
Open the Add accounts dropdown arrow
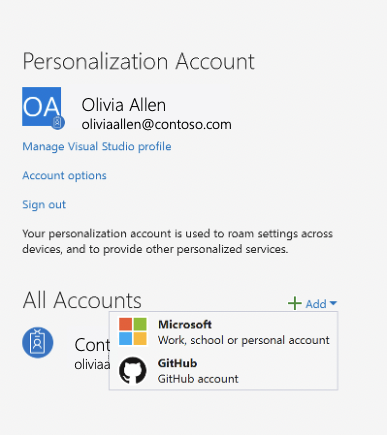click(x=333, y=303)
